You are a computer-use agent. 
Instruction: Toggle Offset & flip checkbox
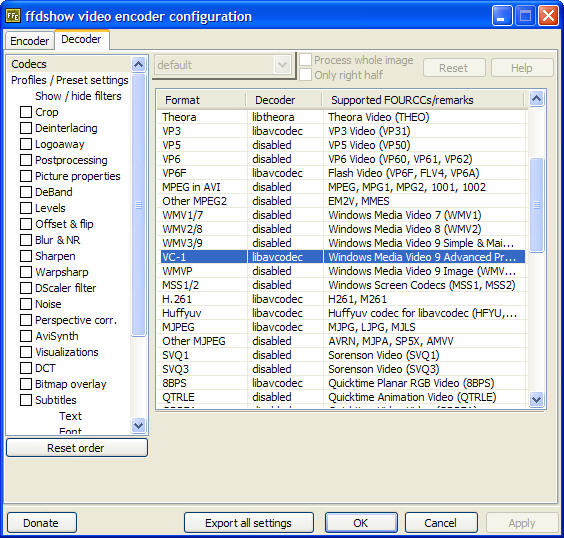[26, 224]
